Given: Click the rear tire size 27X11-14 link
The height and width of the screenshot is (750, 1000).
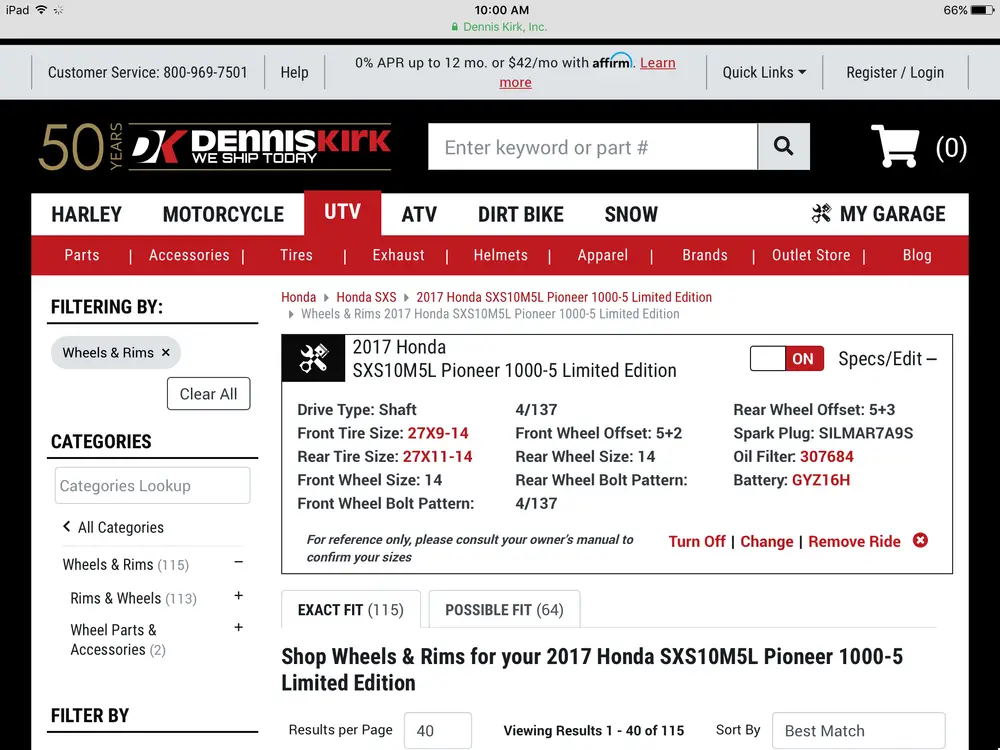Looking at the screenshot, I should coord(438,457).
